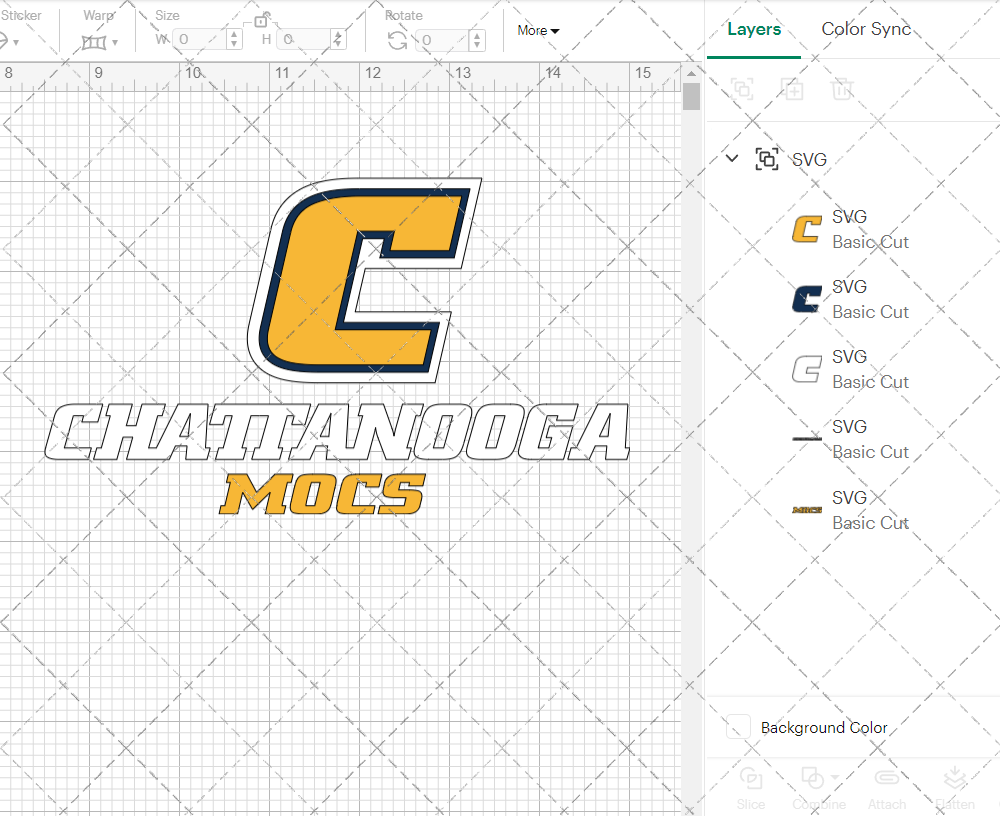Open the More dropdown
The width and height of the screenshot is (1000, 816).
coord(537,31)
